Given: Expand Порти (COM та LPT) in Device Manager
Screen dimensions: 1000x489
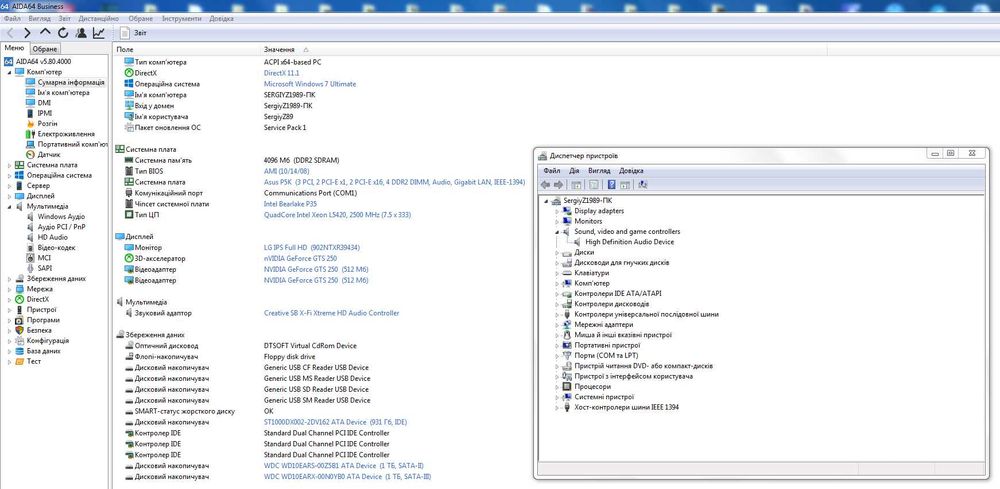Looking at the screenshot, I should coord(557,355).
